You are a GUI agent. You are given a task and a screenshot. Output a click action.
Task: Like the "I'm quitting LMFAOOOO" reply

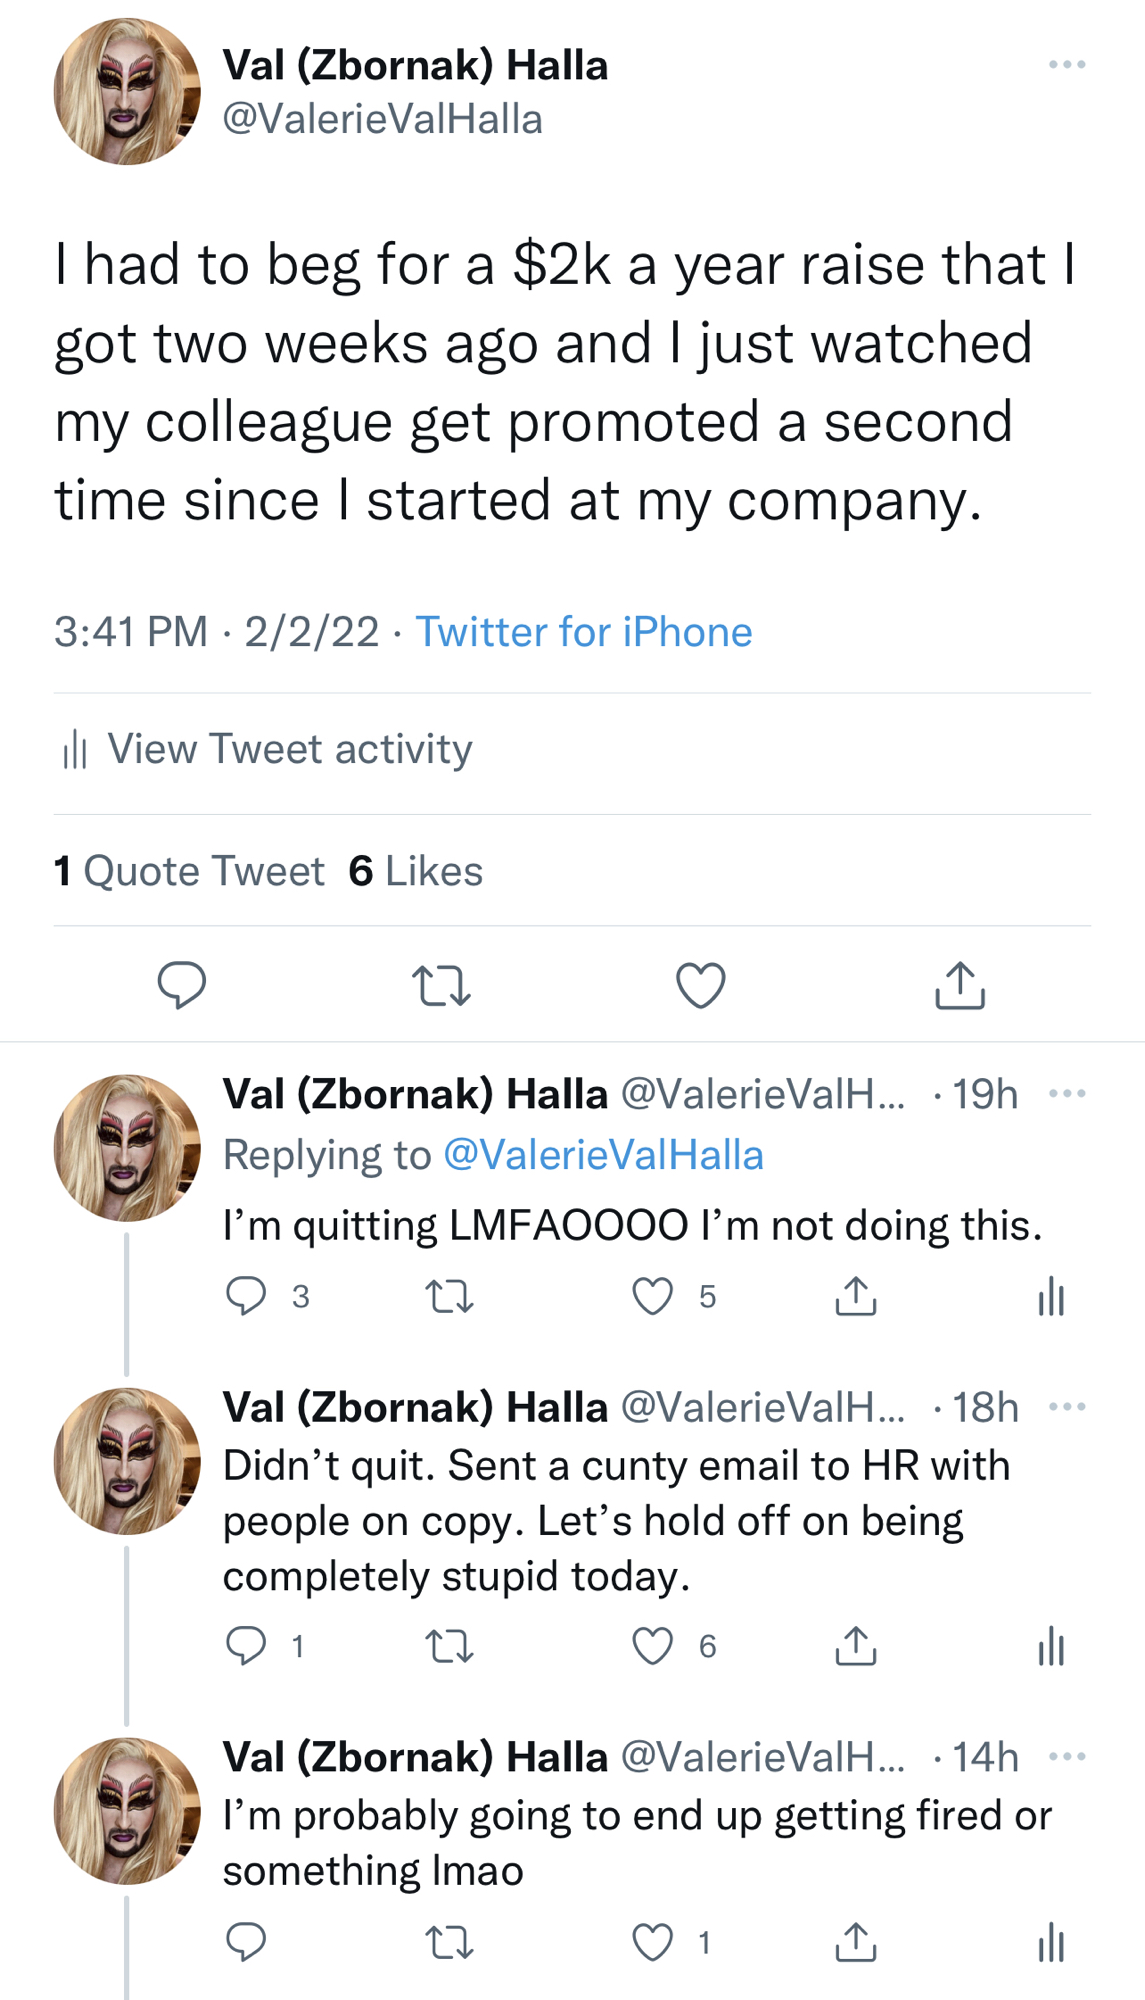[653, 1296]
